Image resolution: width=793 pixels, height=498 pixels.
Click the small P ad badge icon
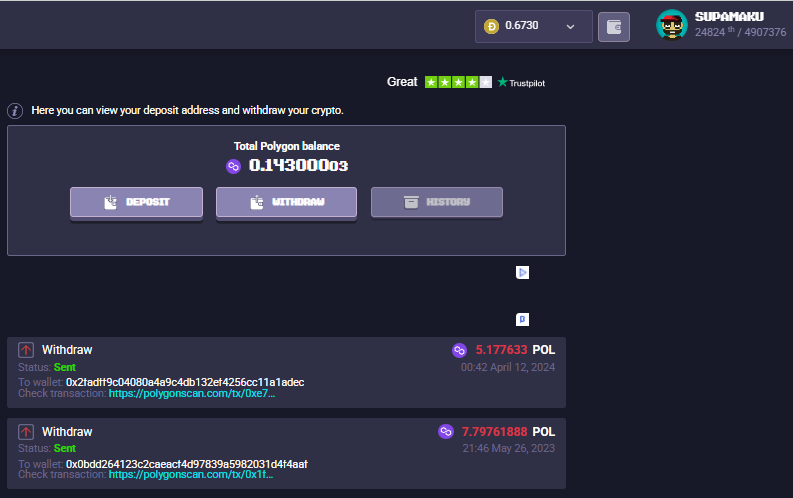522,320
